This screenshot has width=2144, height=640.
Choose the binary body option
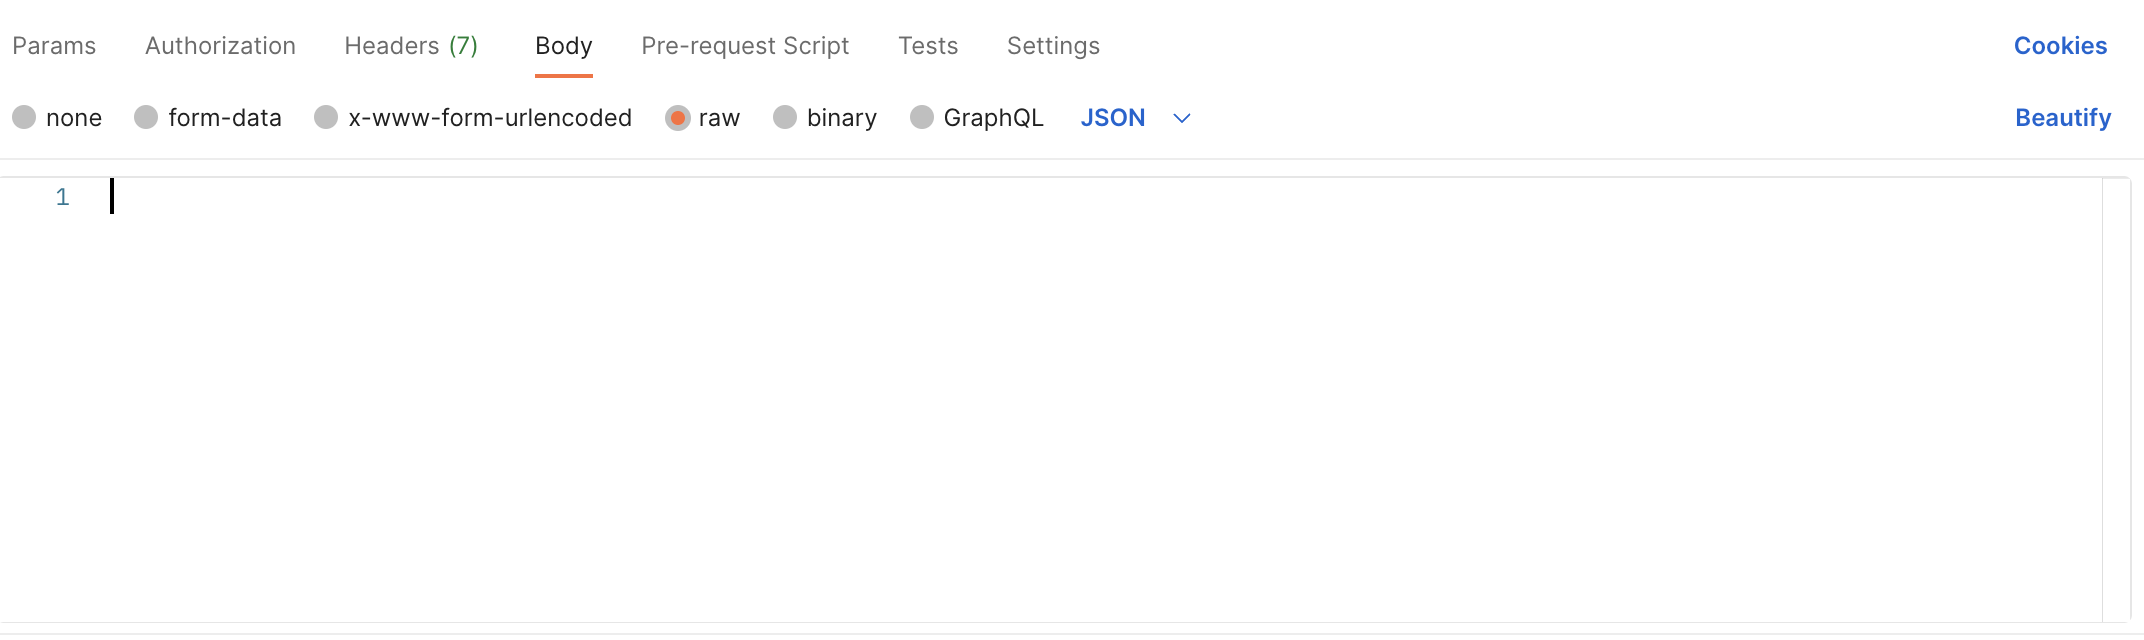pos(786,118)
